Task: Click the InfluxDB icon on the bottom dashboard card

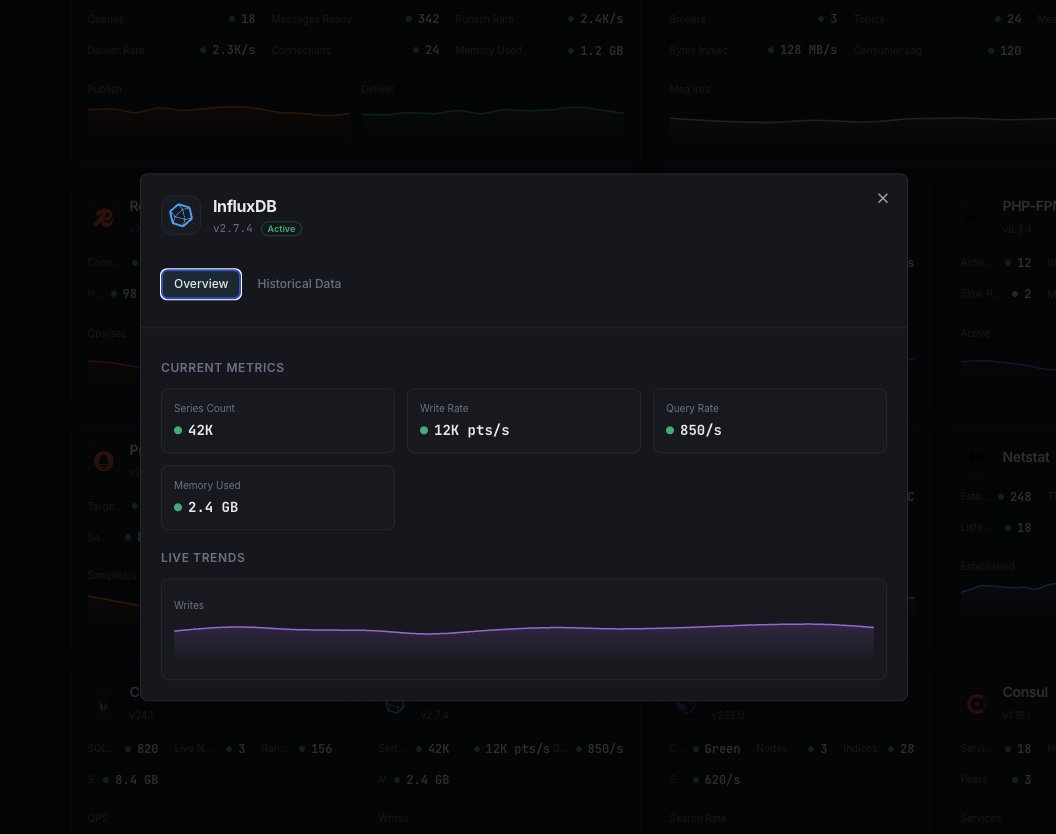Action: pos(394,703)
